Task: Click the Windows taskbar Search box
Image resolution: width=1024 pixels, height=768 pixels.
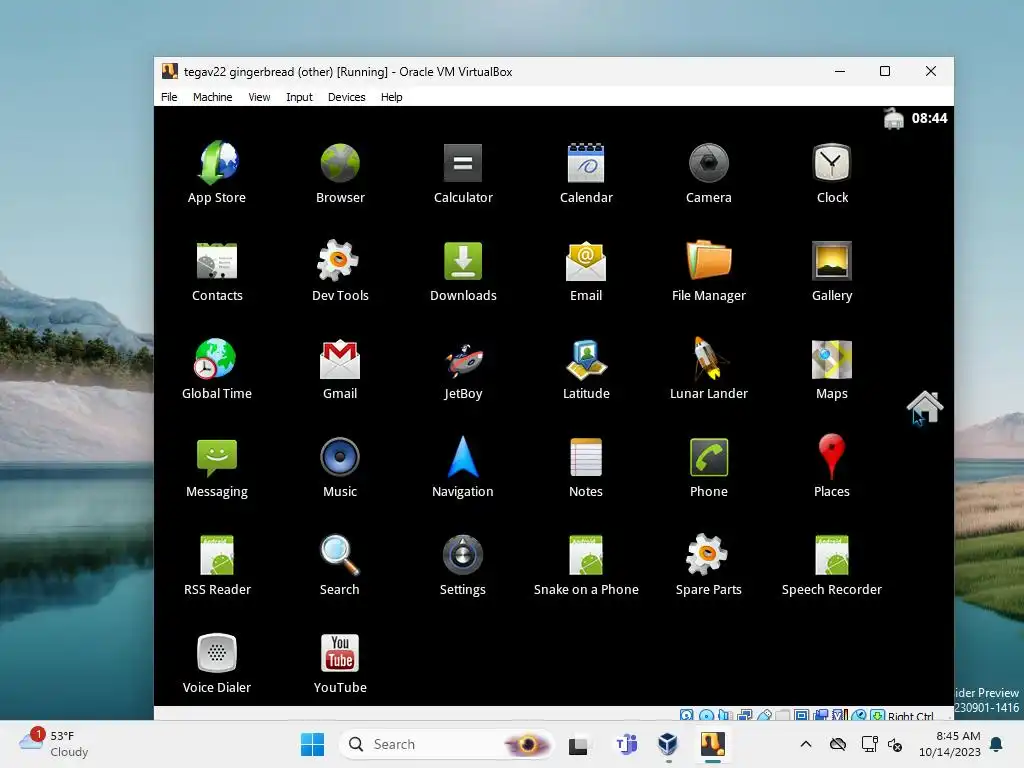Action: (447, 744)
